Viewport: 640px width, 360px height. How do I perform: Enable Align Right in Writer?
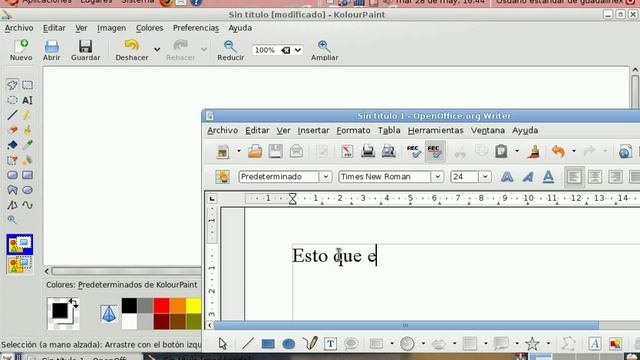click(x=615, y=177)
